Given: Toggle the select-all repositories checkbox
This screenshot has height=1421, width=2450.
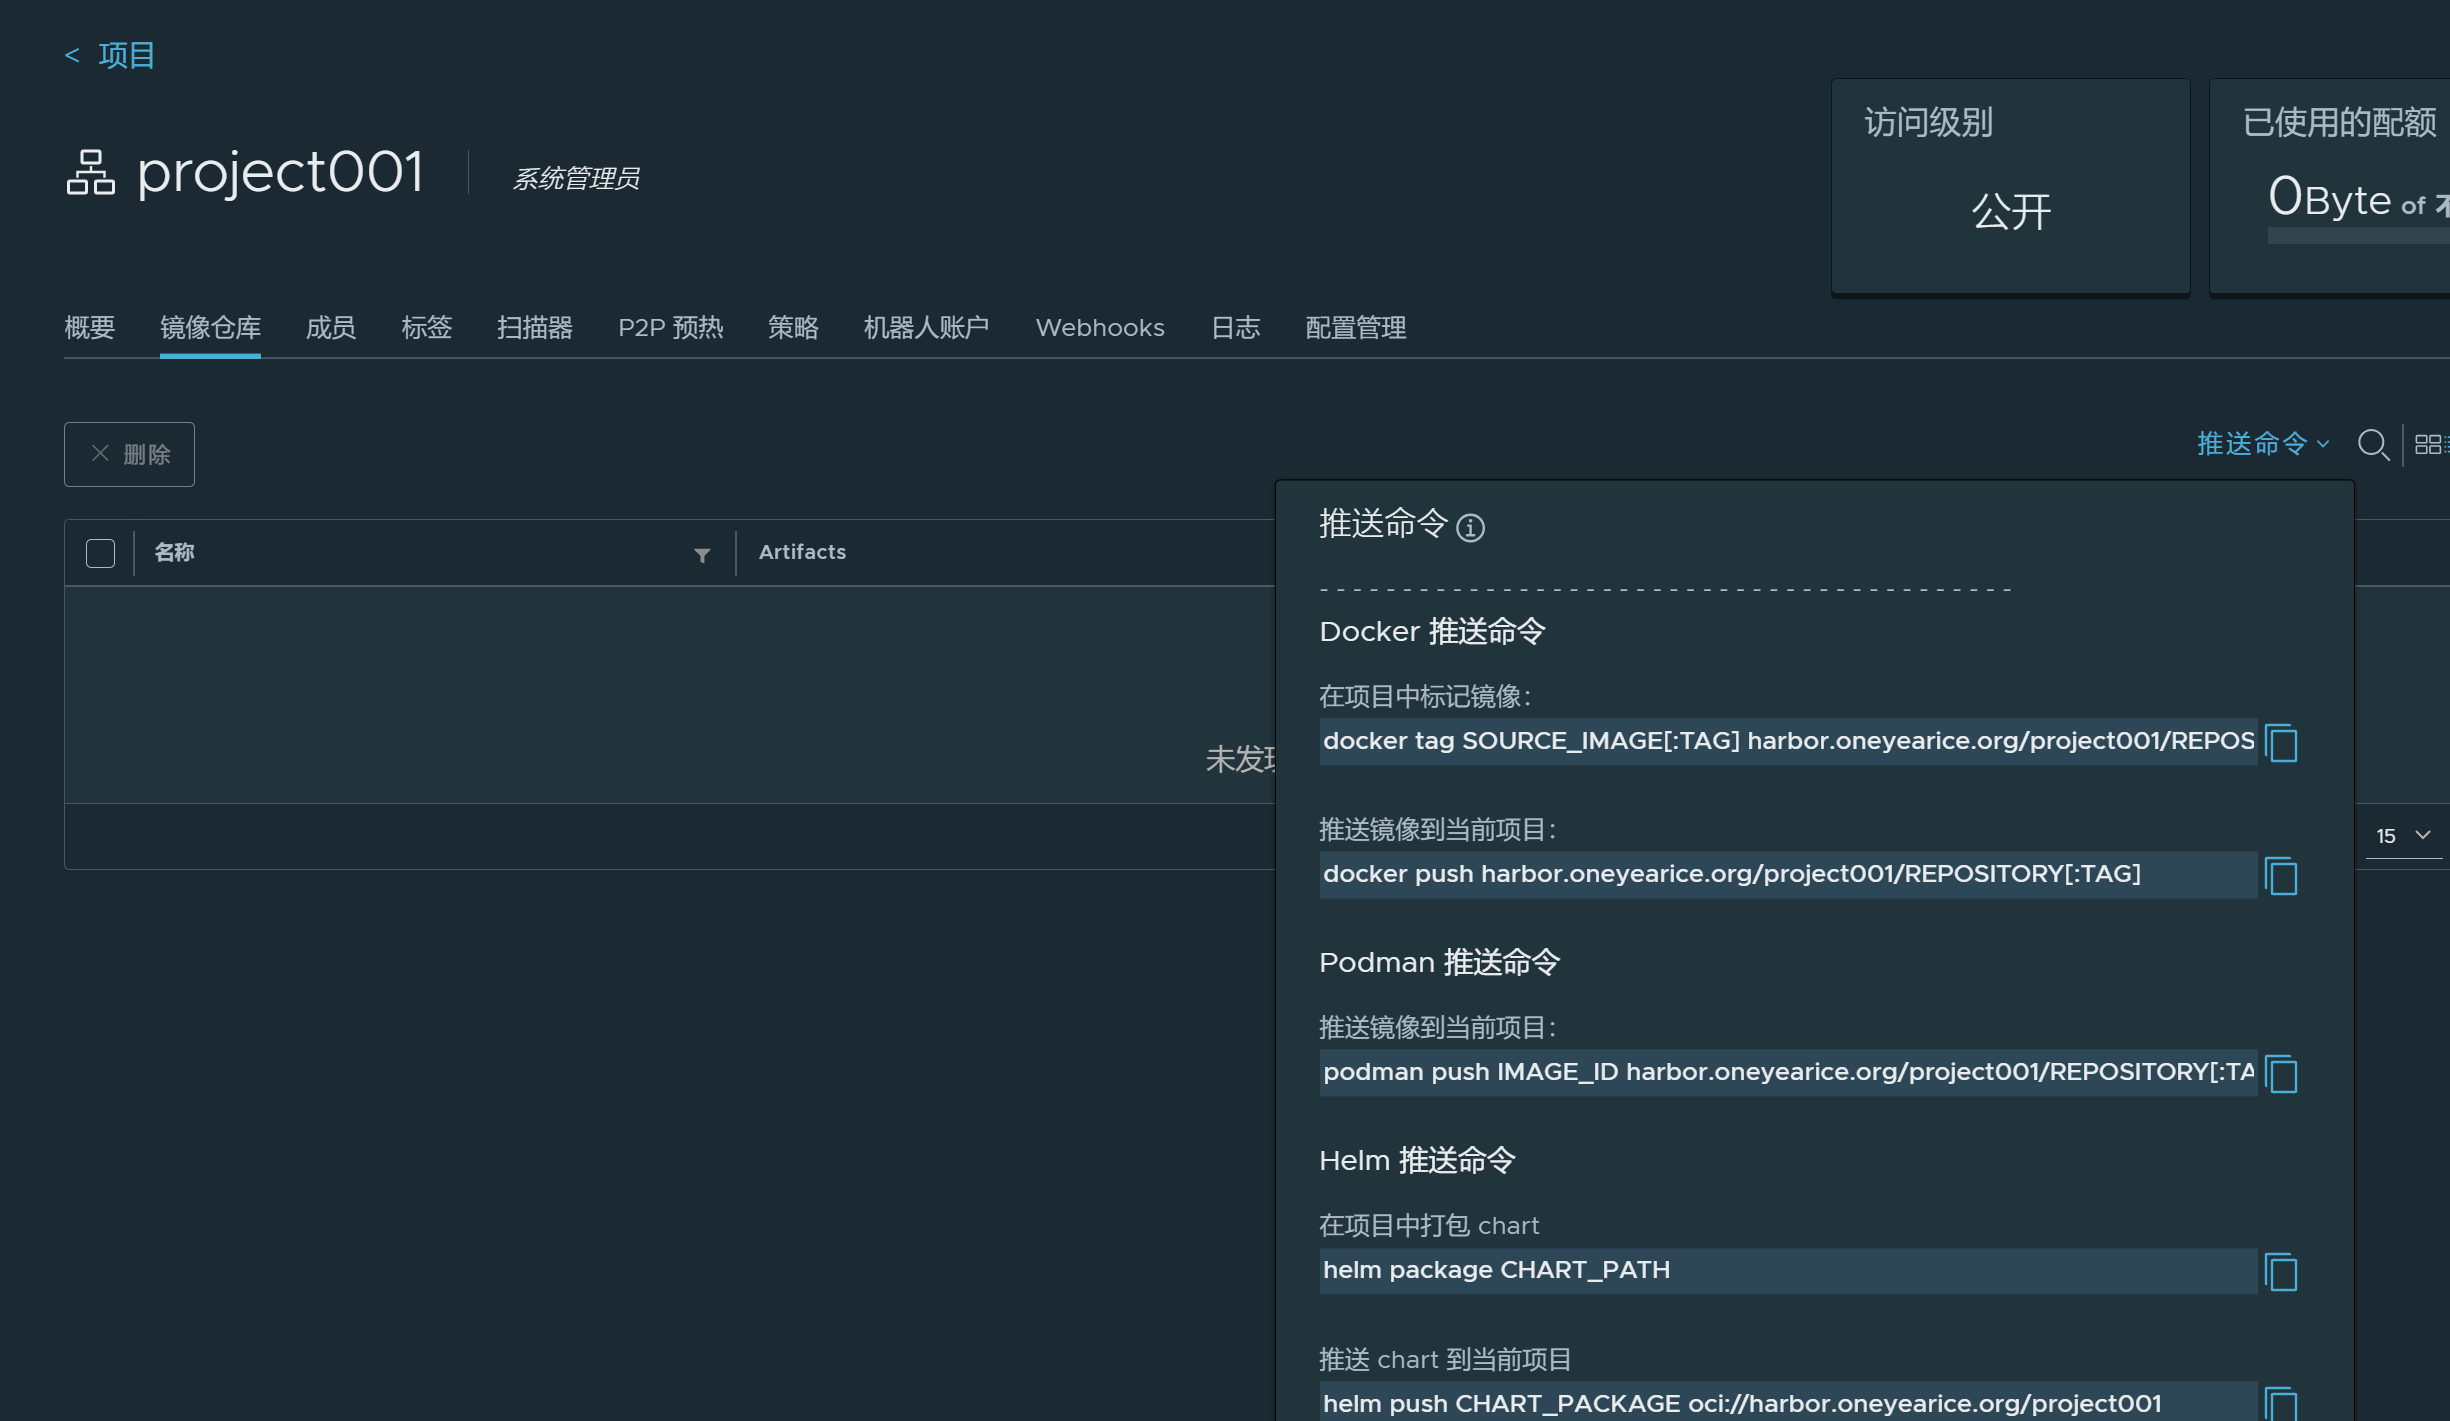Looking at the screenshot, I should click(100, 553).
